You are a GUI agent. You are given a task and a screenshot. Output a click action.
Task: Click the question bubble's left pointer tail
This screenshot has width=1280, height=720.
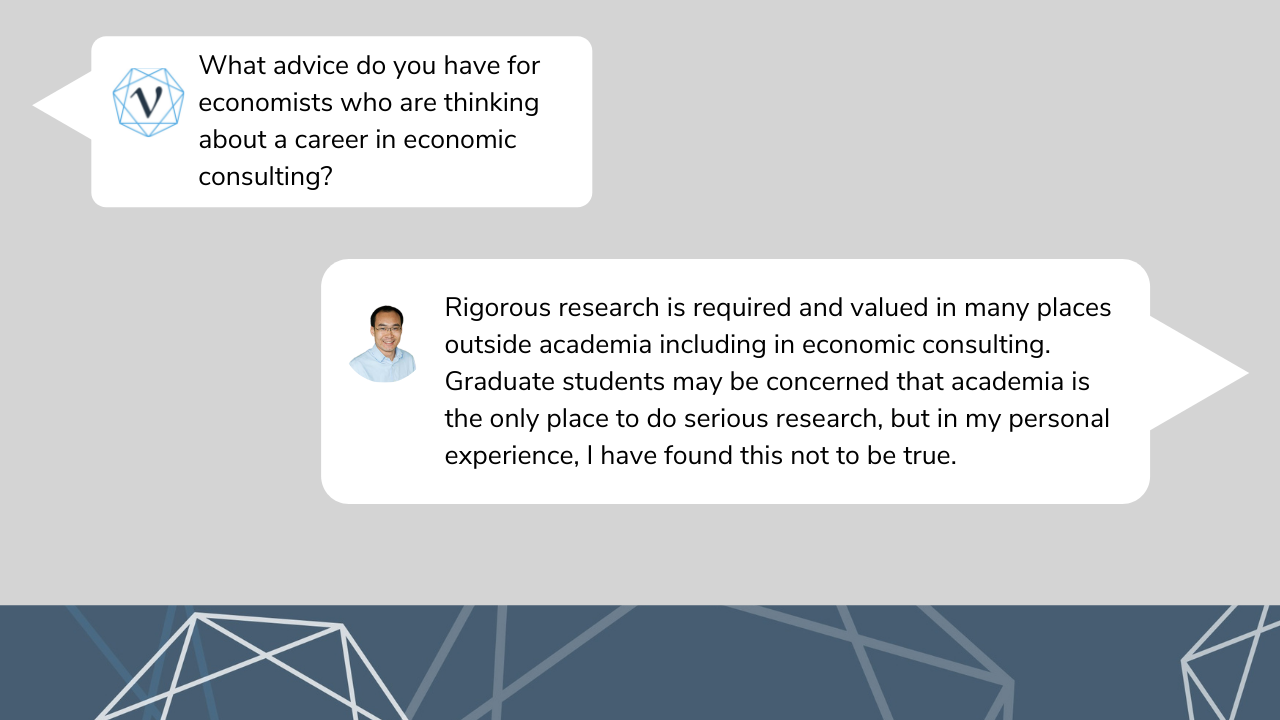62,105
